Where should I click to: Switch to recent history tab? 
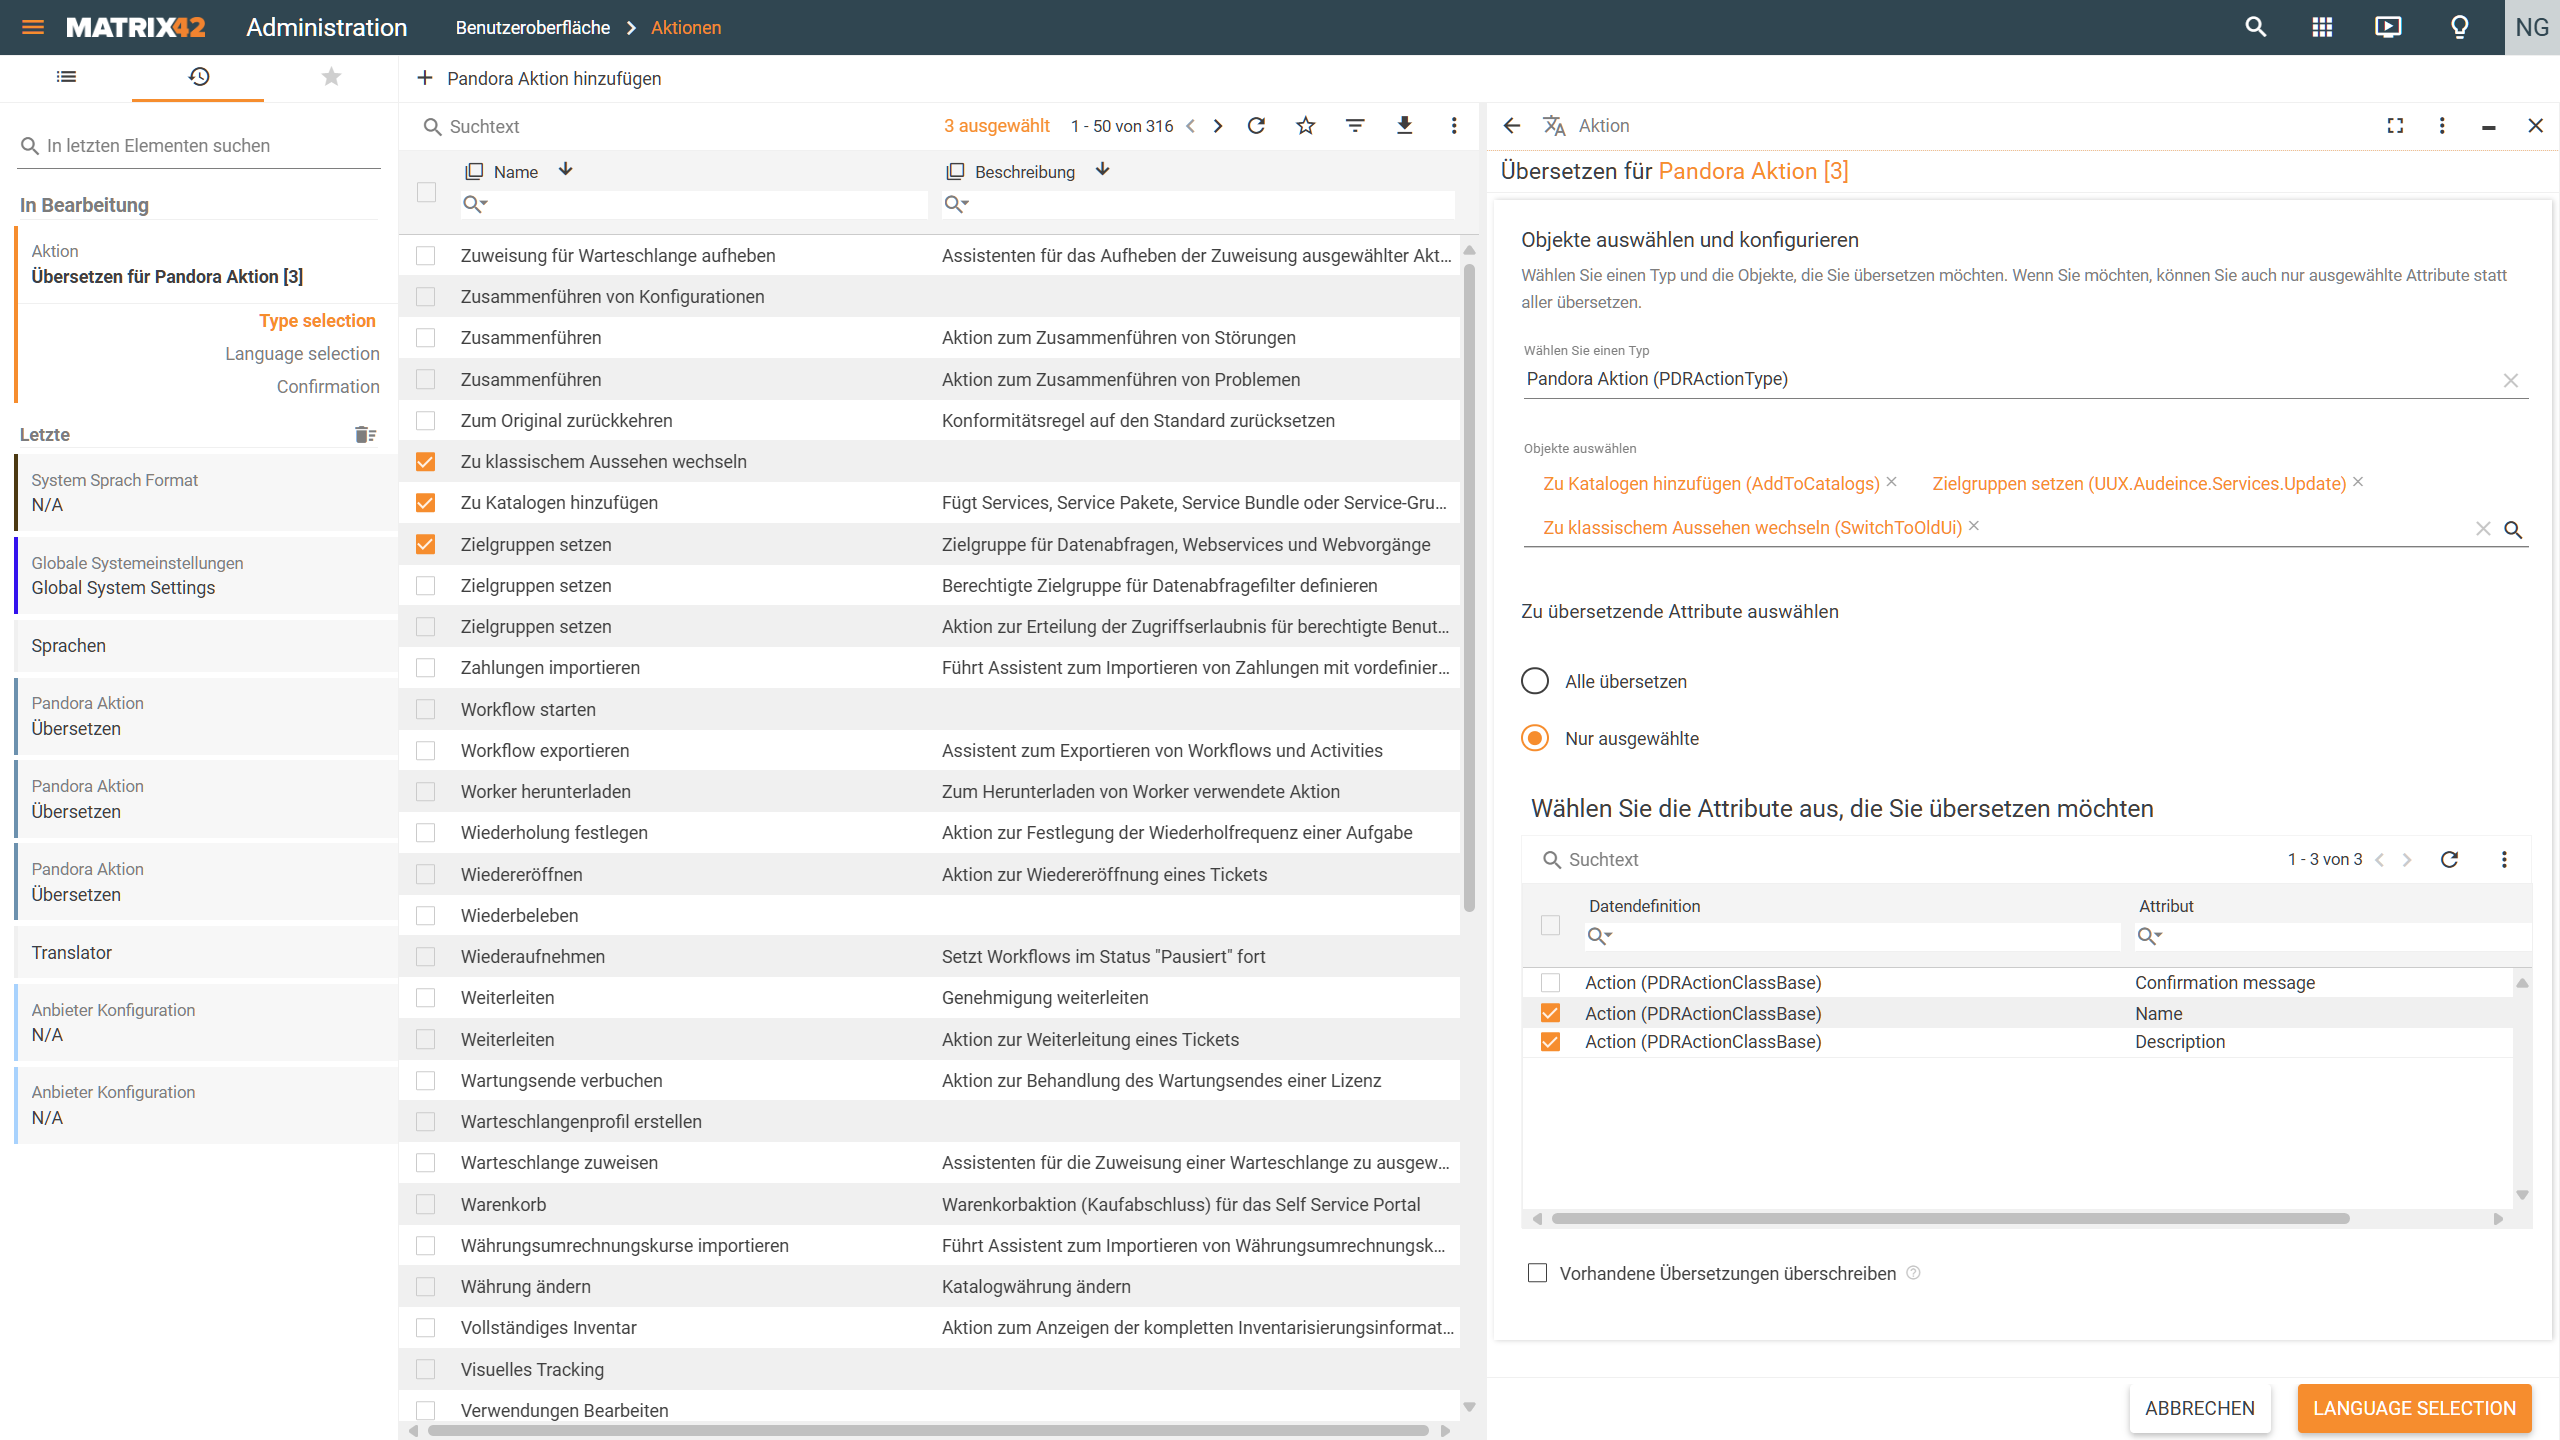click(198, 77)
